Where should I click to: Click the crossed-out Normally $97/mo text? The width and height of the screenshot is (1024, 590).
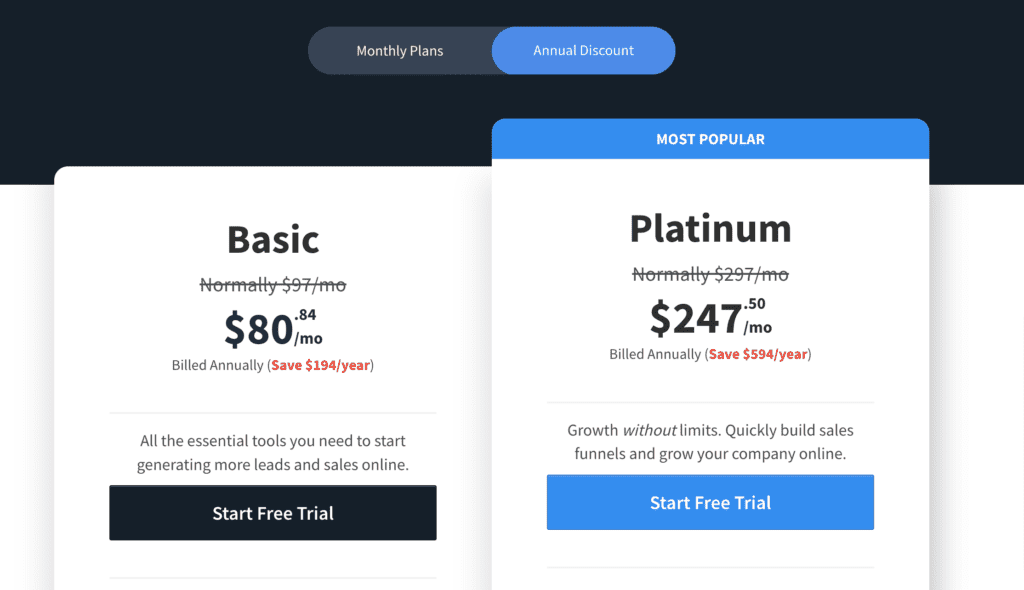pos(273,285)
